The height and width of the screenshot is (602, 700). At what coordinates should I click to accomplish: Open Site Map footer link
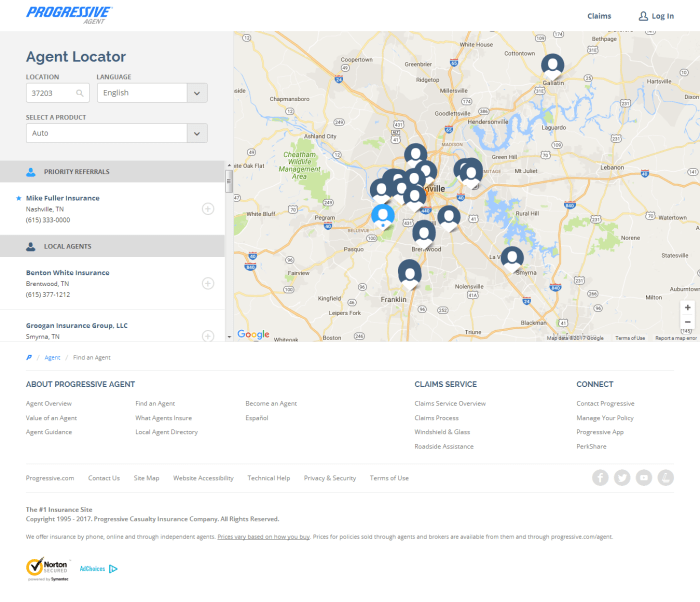click(146, 478)
